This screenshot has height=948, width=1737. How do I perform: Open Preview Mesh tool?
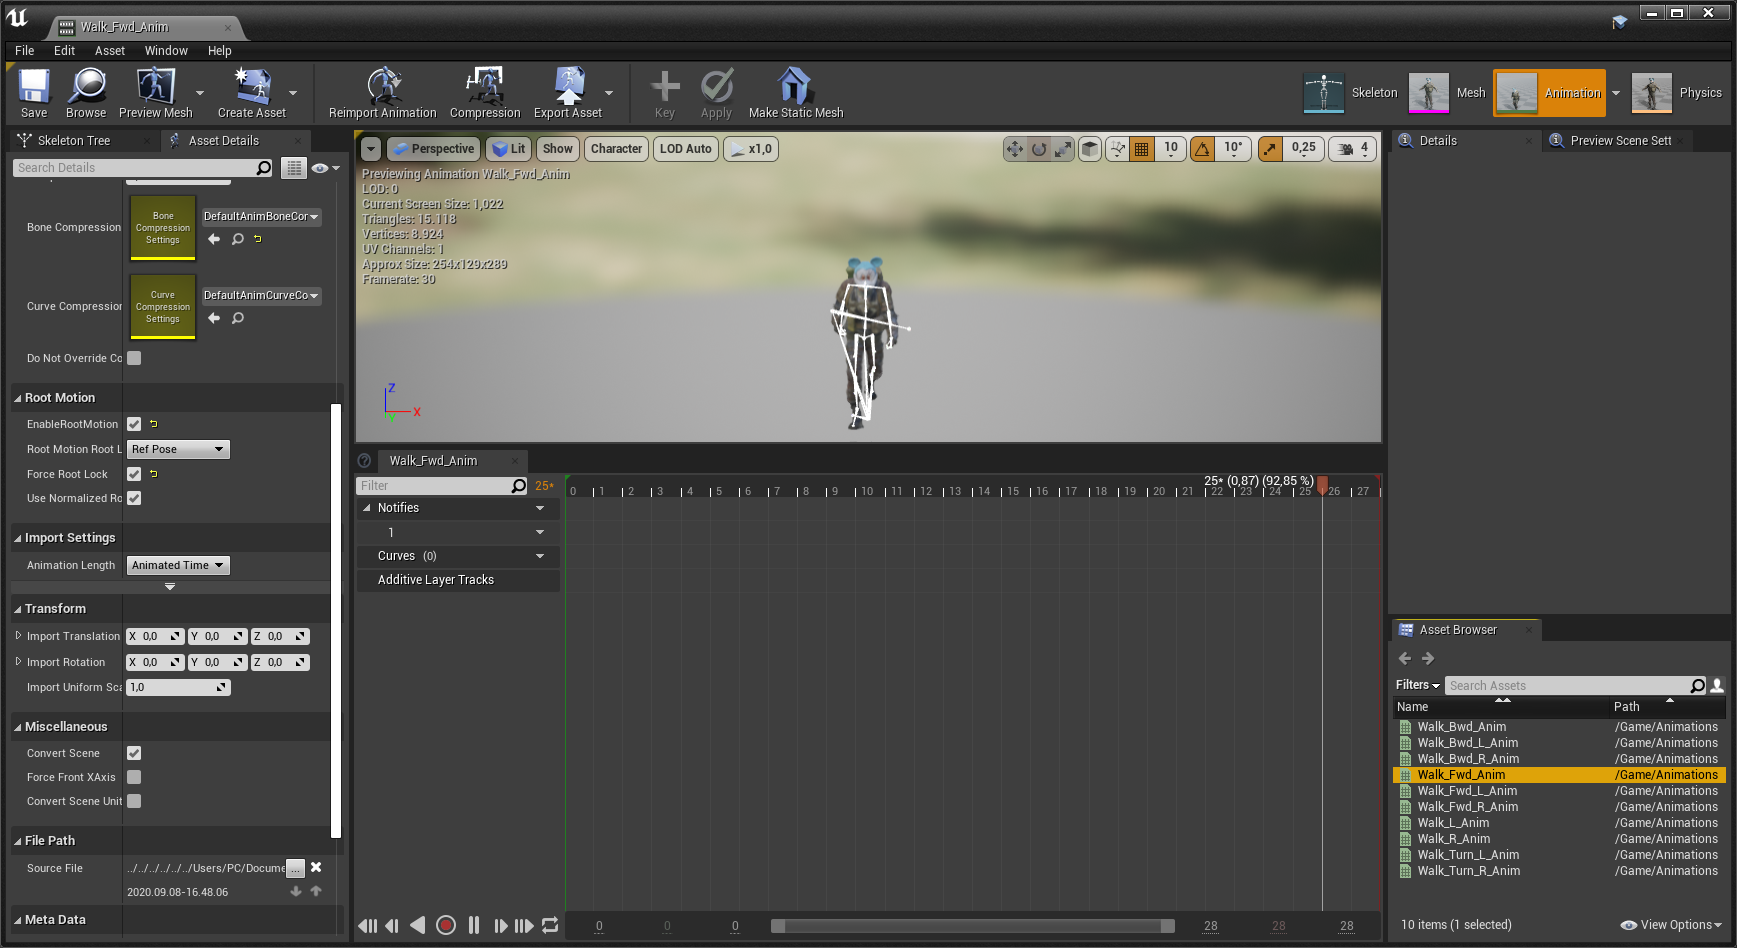point(155,93)
